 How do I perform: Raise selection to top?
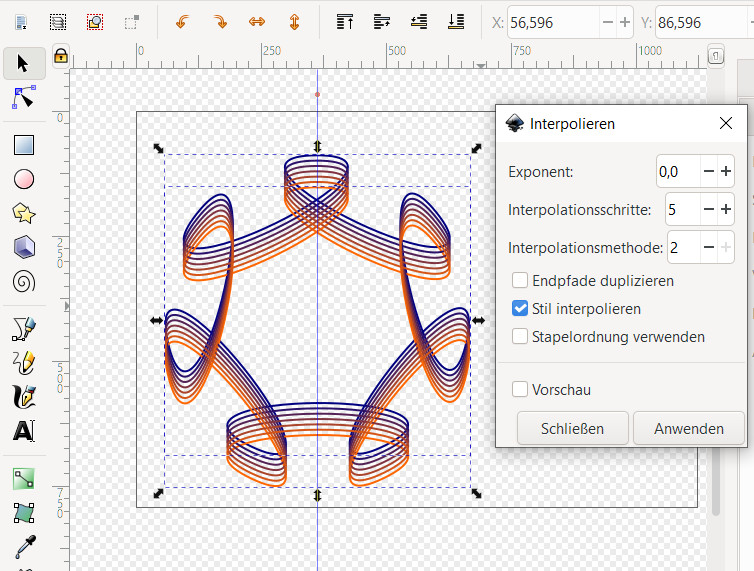click(345, 21)
